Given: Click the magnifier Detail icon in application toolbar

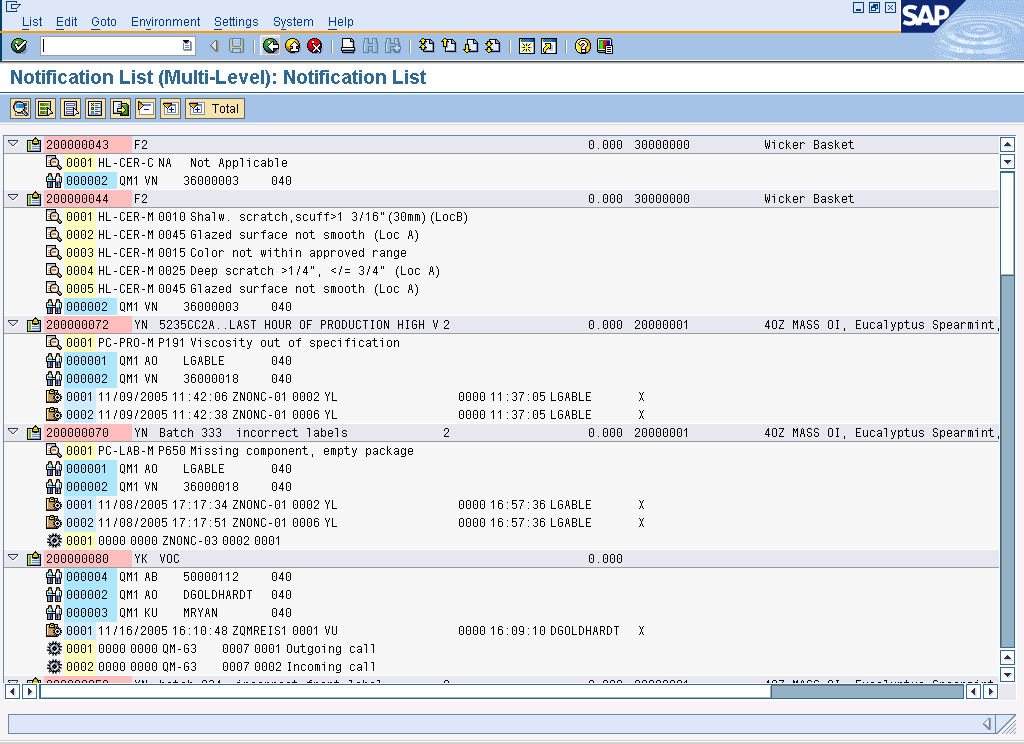Looking at the screenshot, I should pyautogui.click(x=20, y=108).
